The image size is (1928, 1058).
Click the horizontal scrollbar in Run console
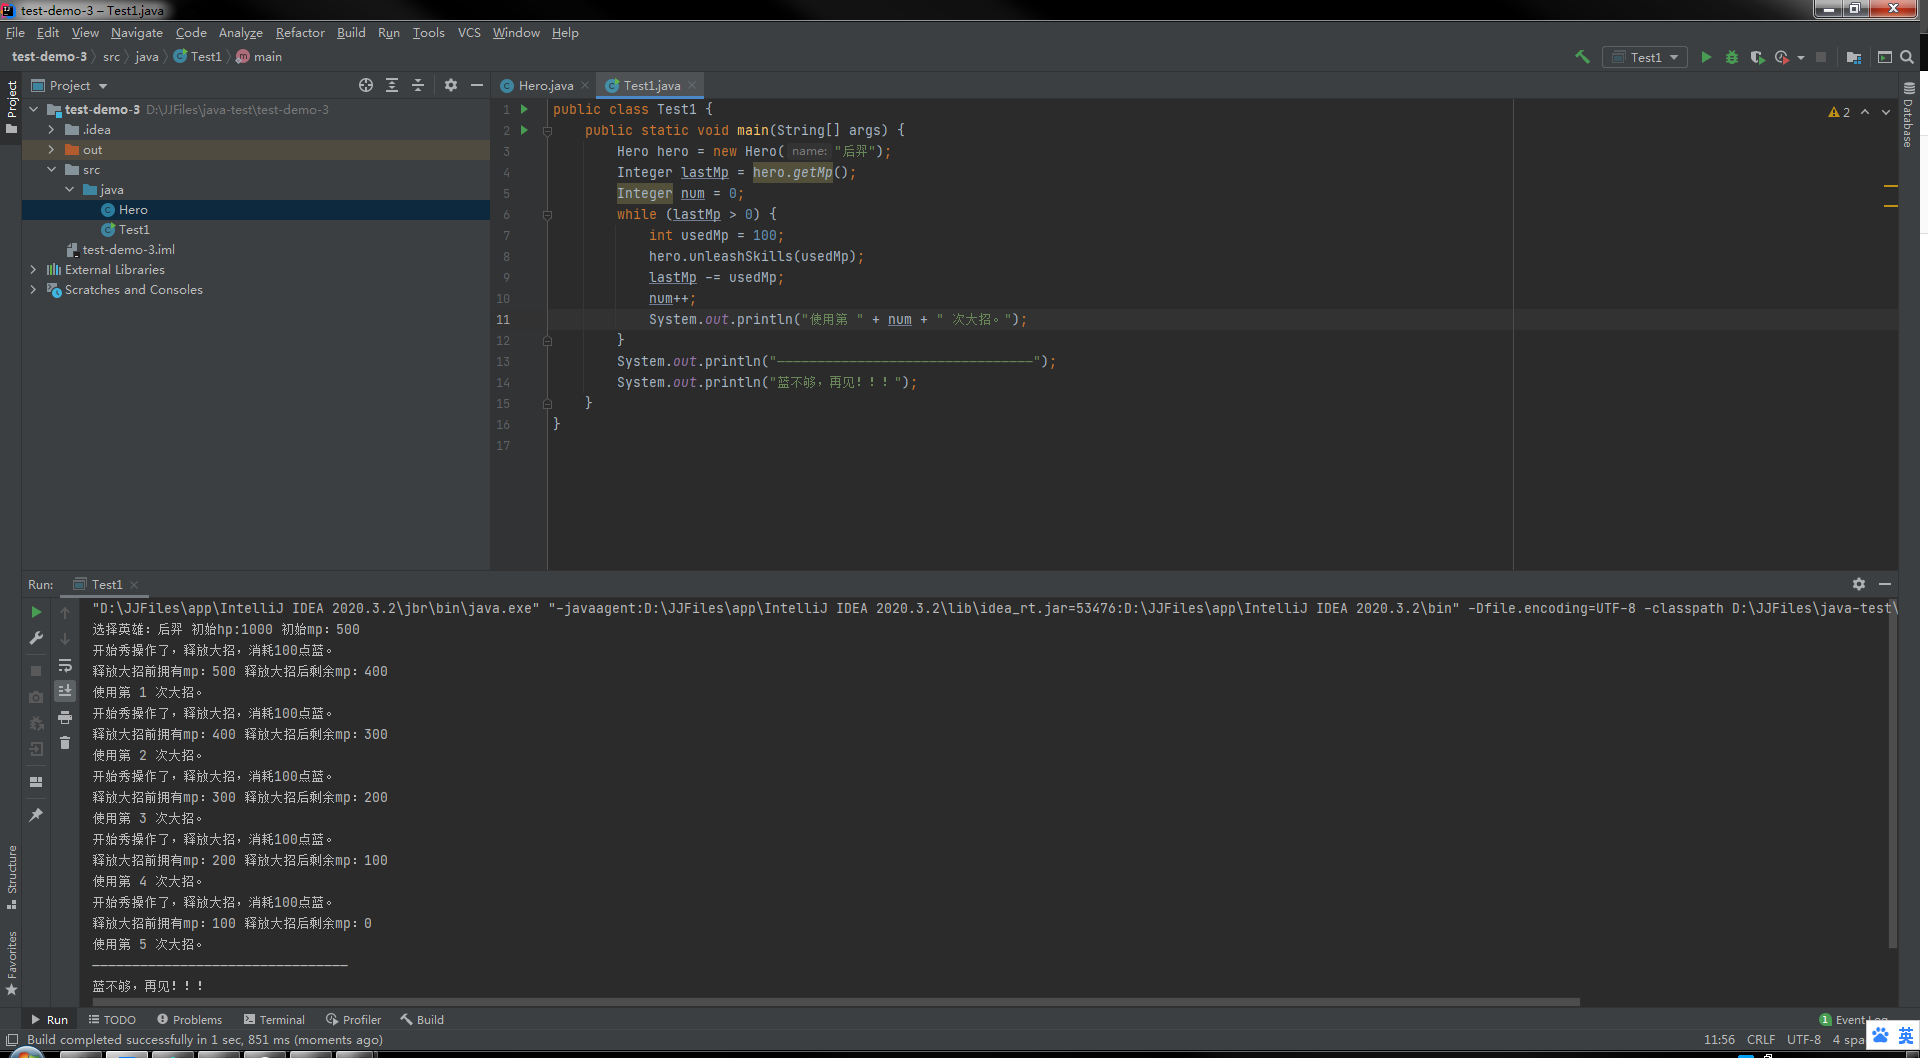836,1001
